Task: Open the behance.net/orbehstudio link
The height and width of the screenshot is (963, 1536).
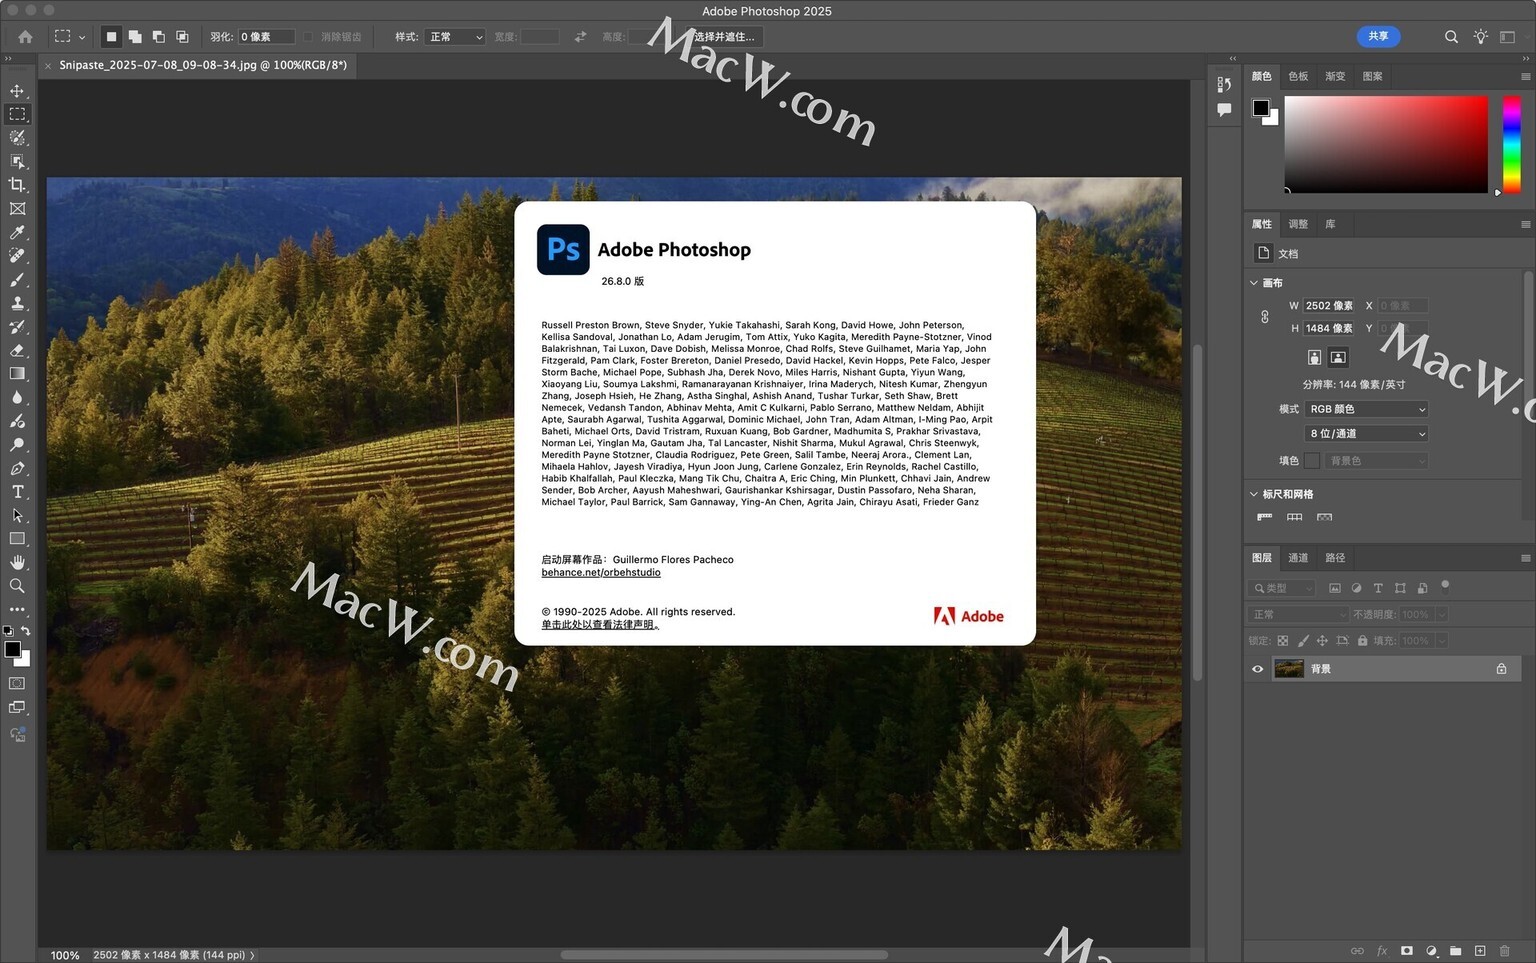Action: (x=601, y=572)
